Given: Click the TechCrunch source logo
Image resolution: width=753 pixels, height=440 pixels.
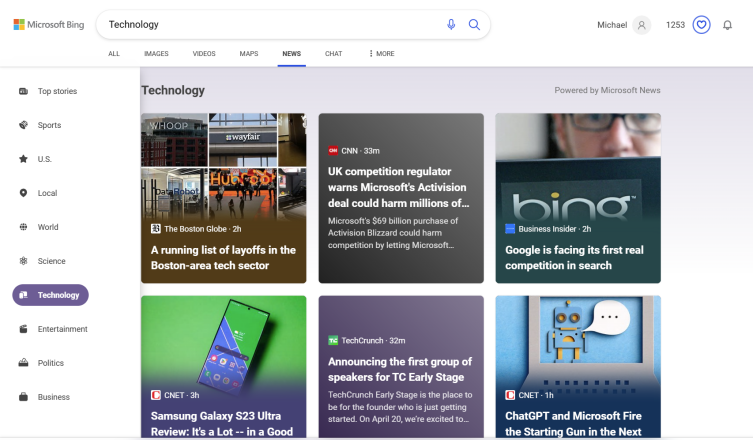Looking at the screenshot, I should [x=333, y=341].
